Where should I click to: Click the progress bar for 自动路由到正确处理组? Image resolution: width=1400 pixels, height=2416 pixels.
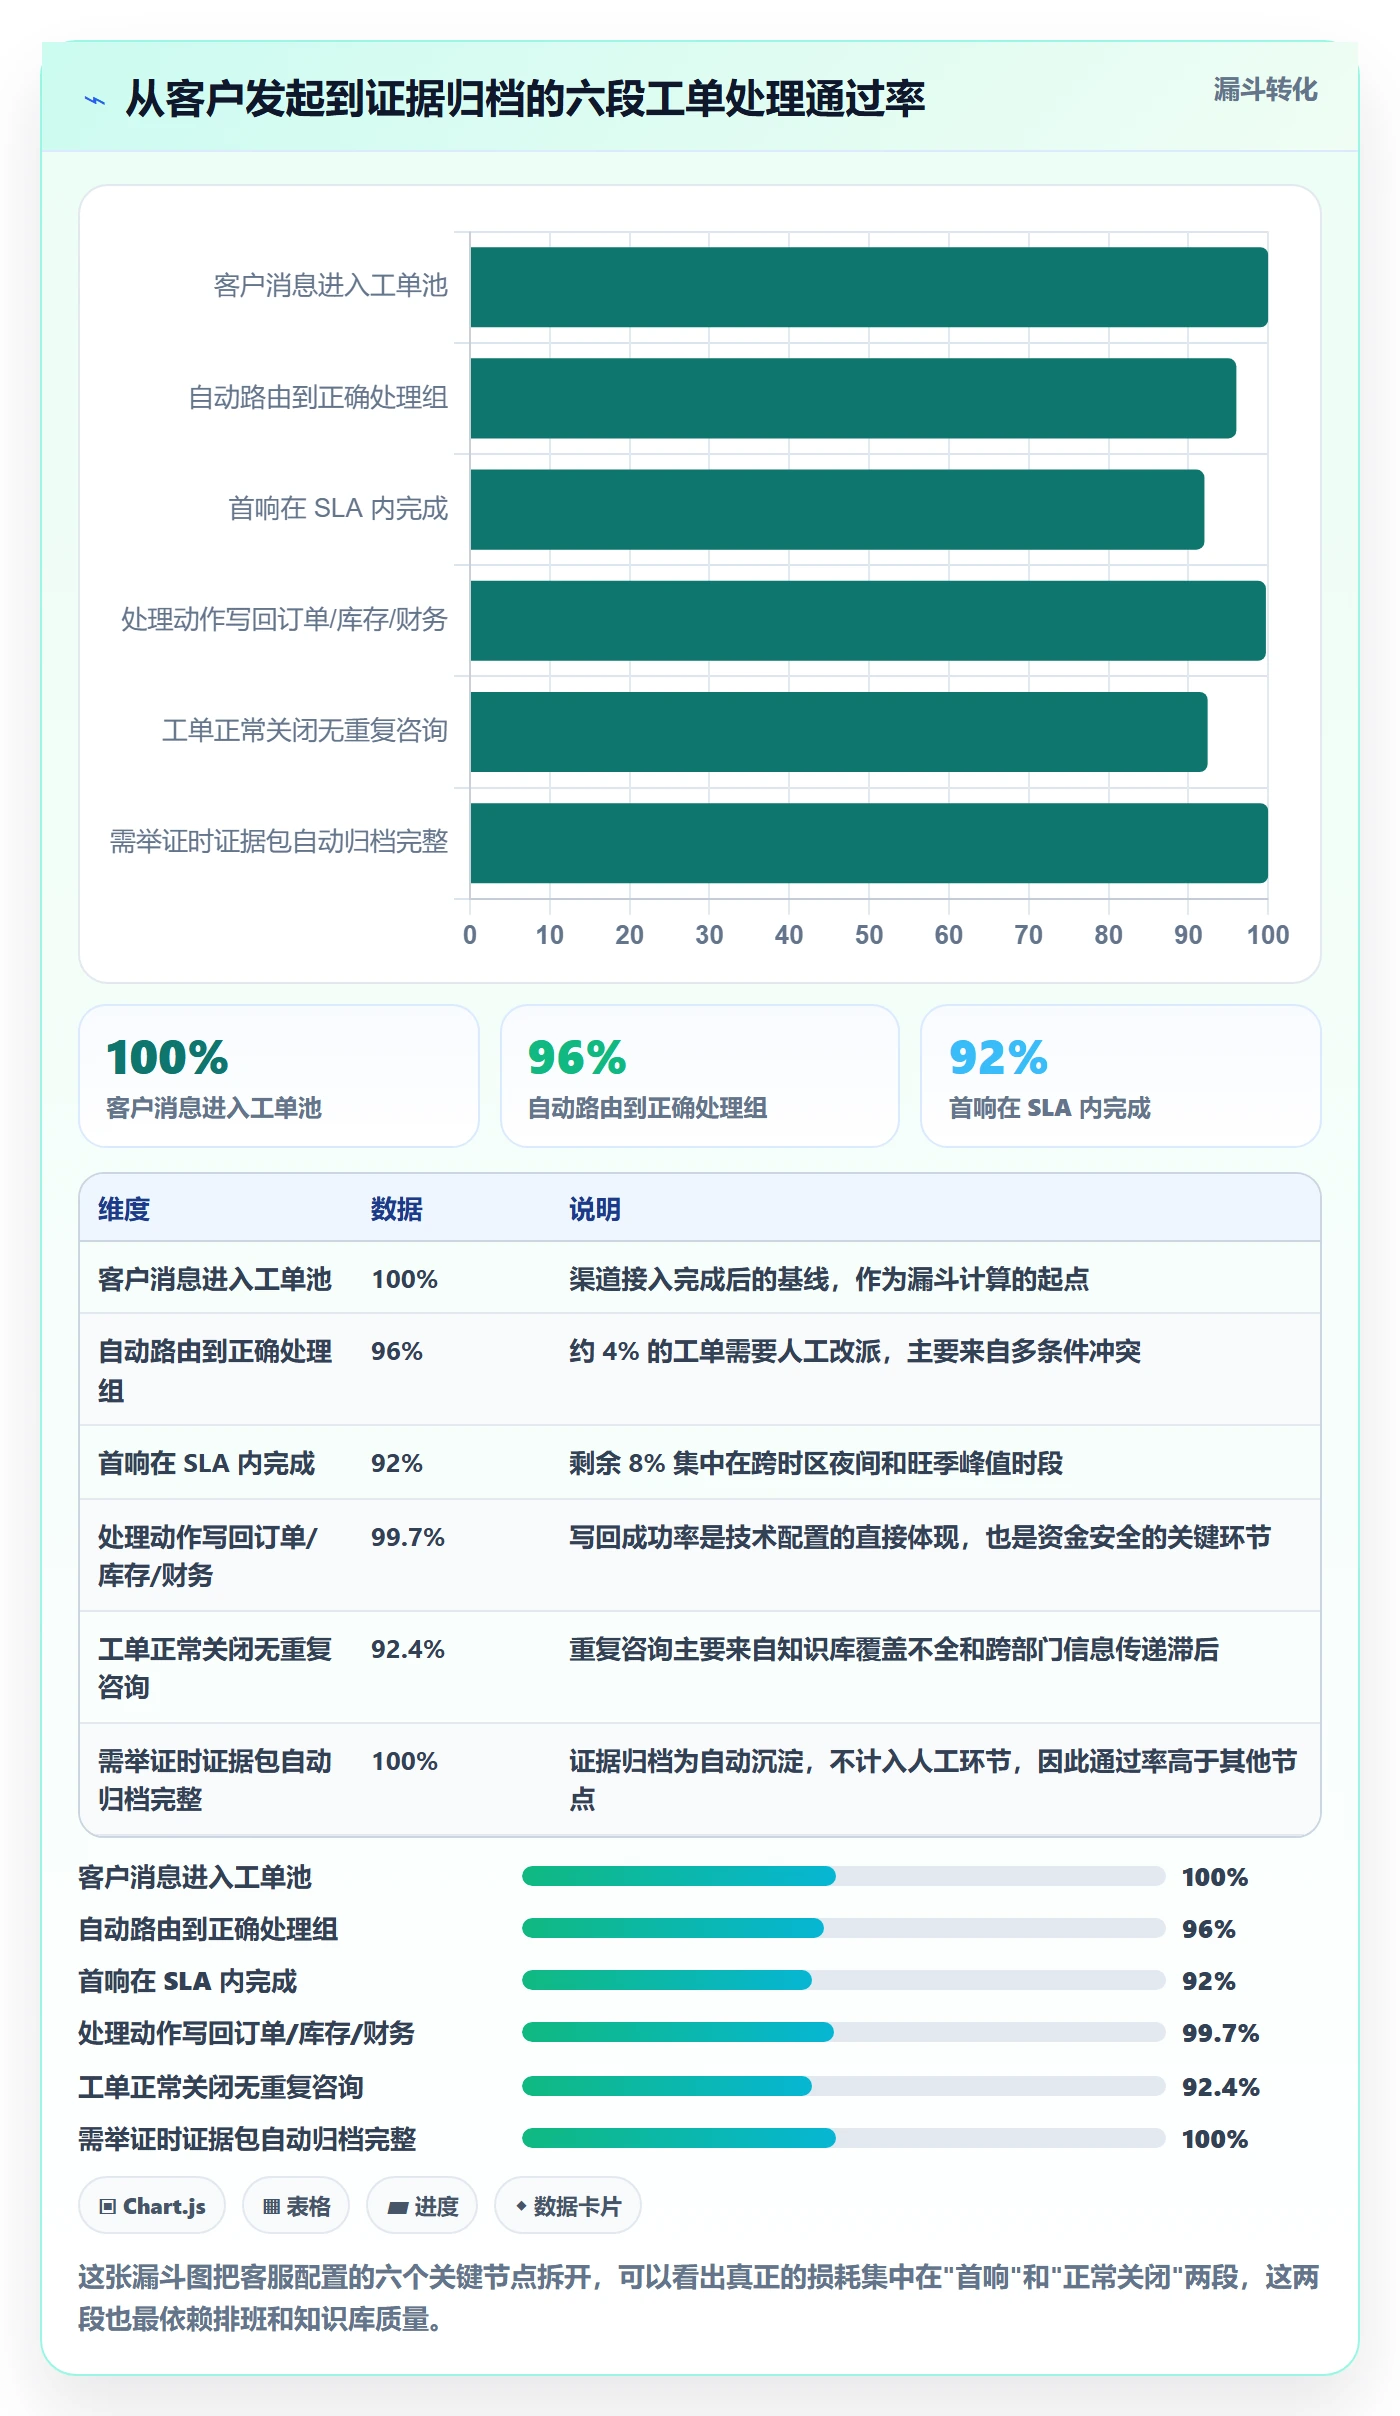(844, 1928)
